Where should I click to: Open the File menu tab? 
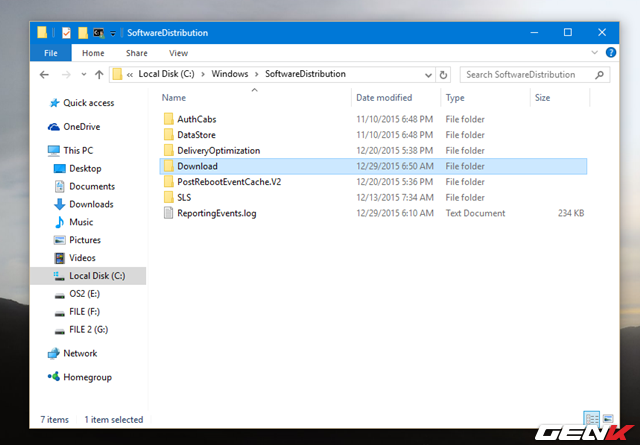coord(51,53)
